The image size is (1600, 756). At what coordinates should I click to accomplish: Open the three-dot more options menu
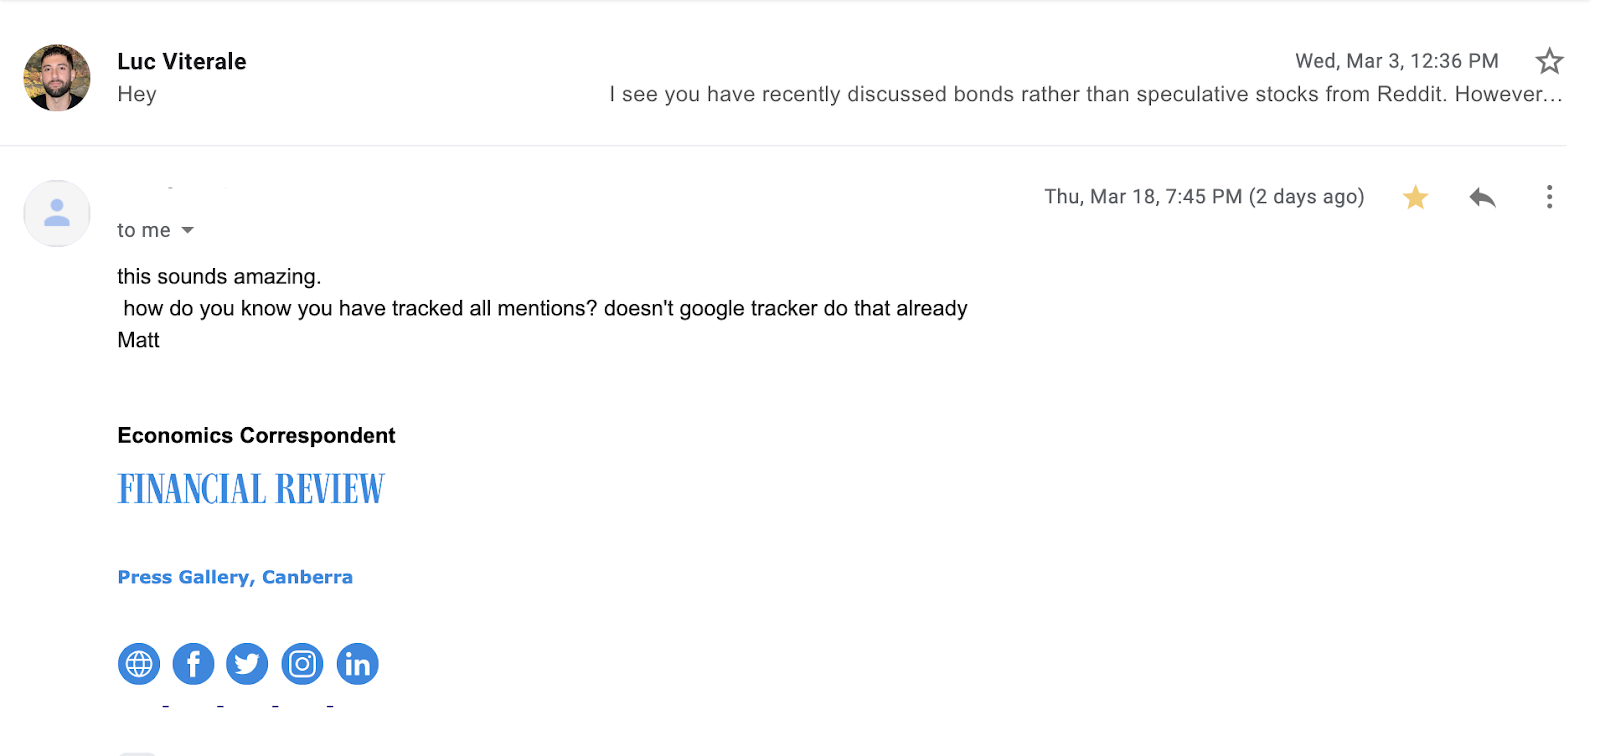pos(1549,197)
